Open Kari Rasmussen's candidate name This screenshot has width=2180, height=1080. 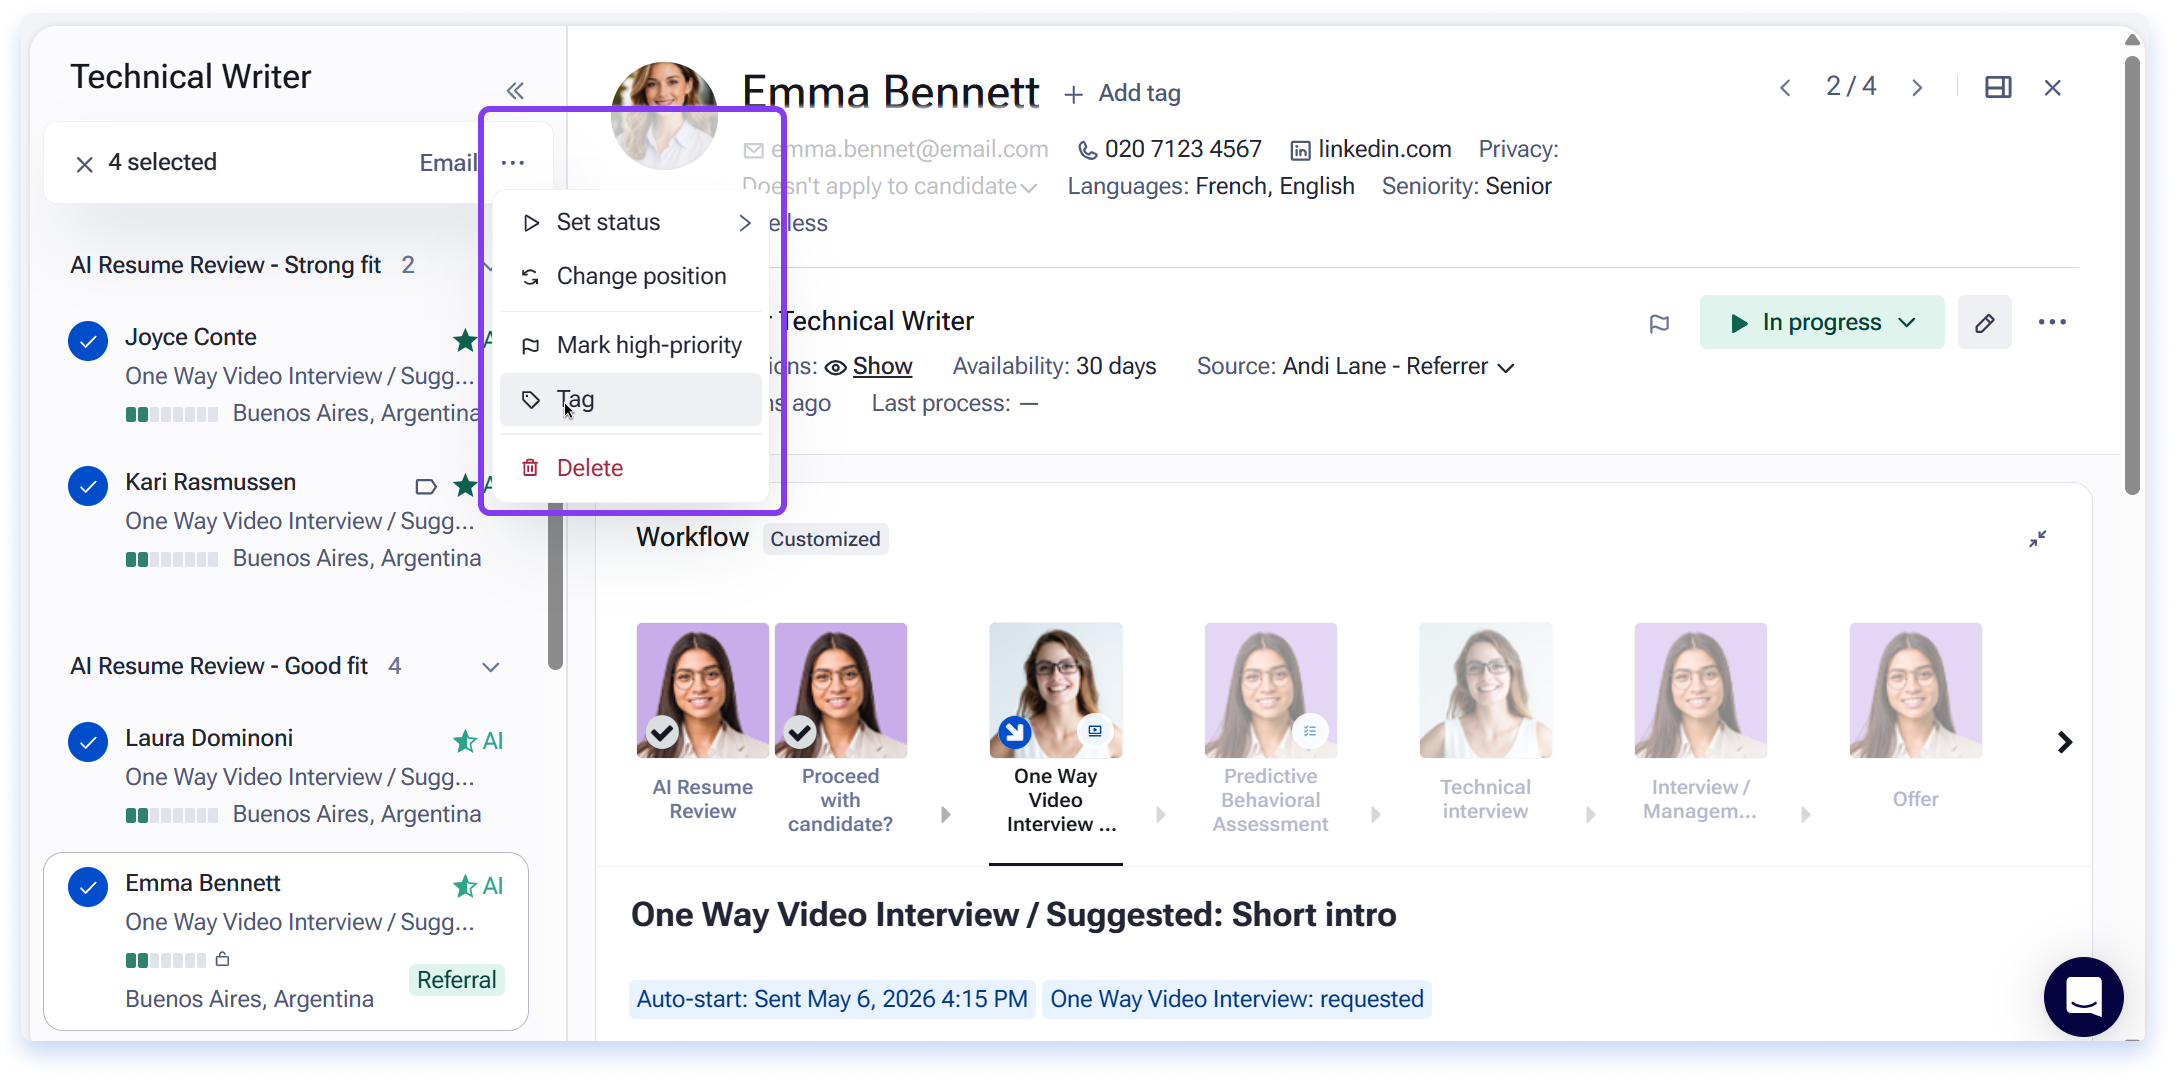(x=211, y=482)
